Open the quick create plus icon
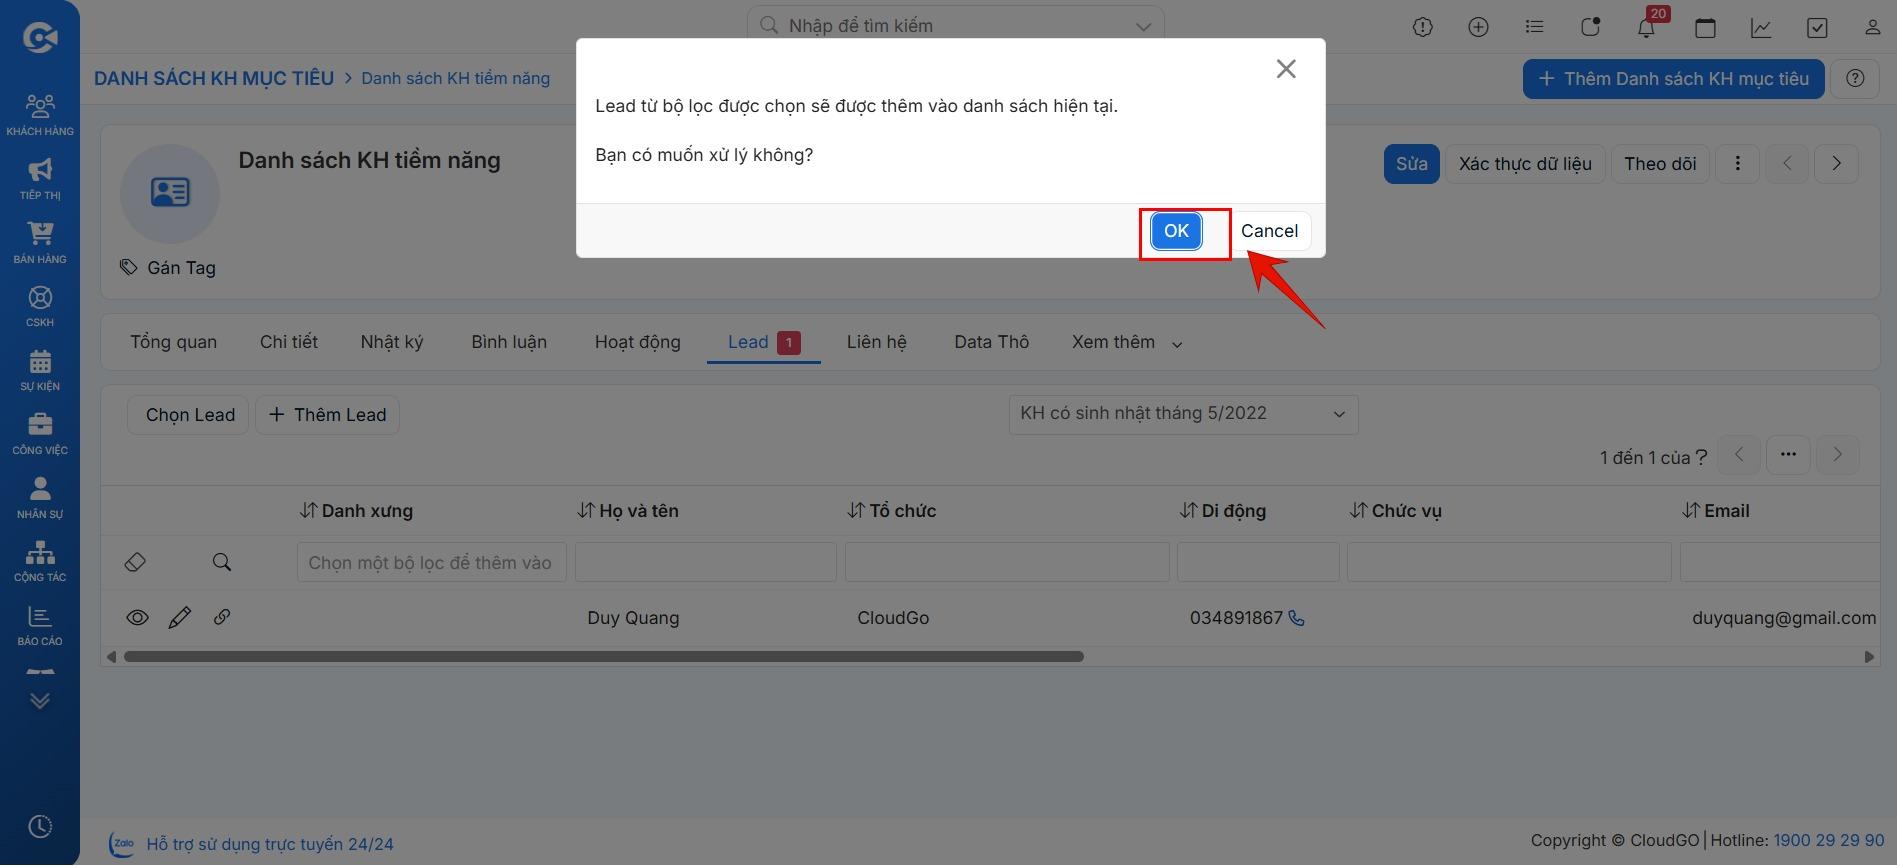The image size is (1897, 867). coord(1478,27)
